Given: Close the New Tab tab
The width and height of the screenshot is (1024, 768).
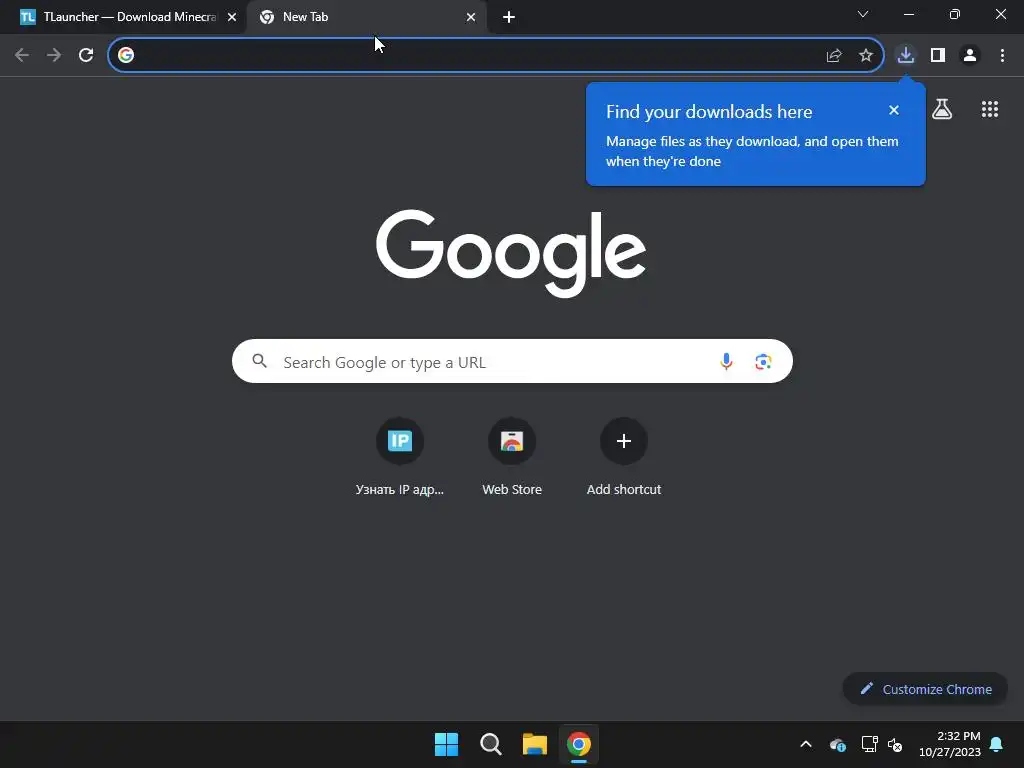Looking at the screenshot, I should (x=471, y=18).
